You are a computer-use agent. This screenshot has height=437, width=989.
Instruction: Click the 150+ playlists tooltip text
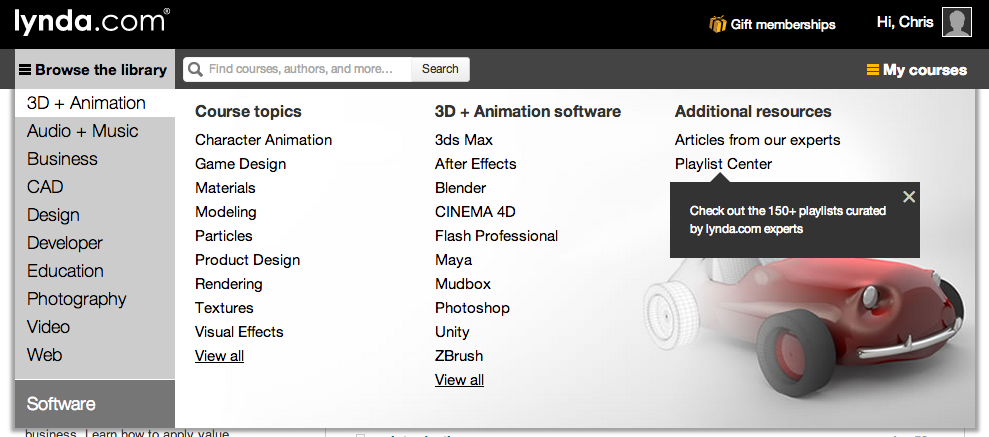tap(788, 219)
